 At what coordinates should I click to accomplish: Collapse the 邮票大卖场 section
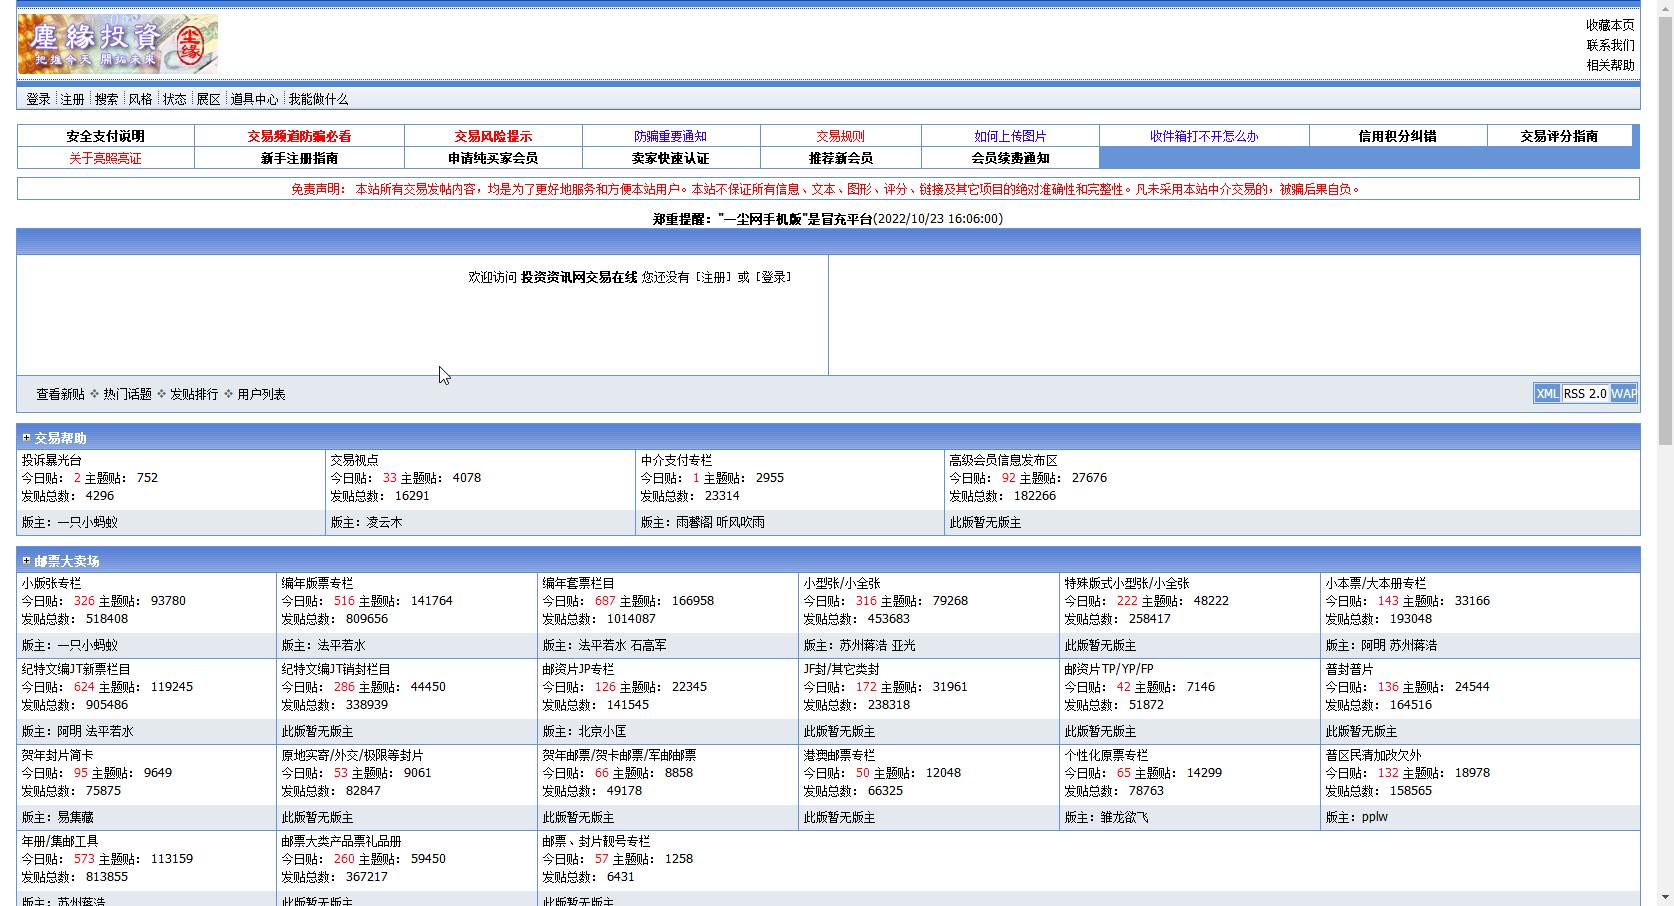coord(27,561)
